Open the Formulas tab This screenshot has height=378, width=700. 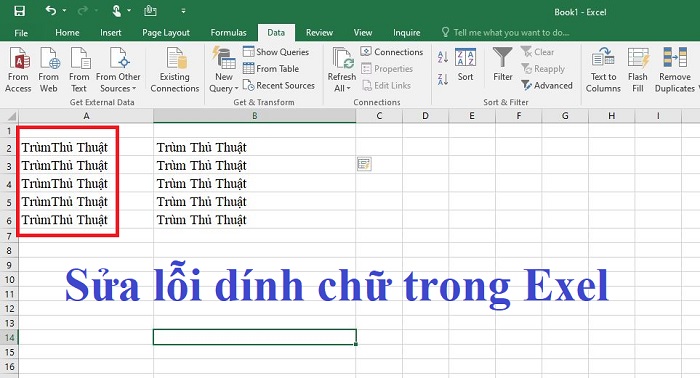tap(228, 33)
